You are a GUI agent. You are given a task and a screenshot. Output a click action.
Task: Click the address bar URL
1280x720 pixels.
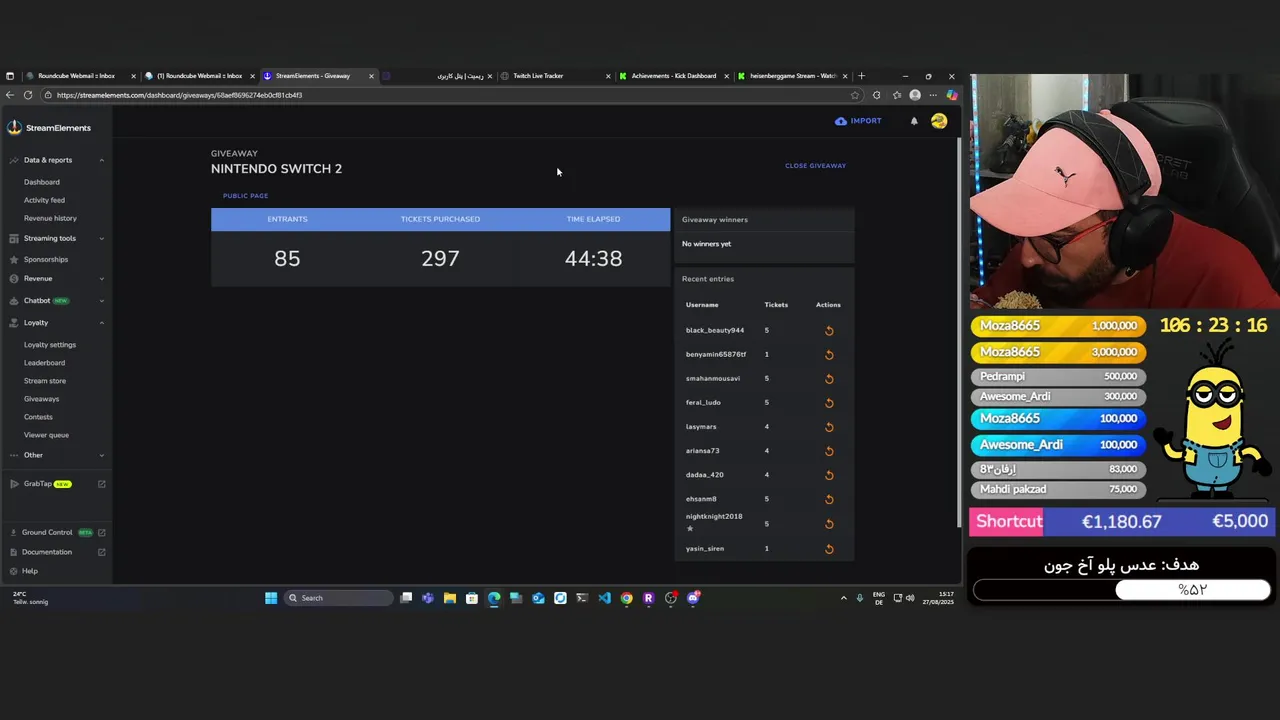point(179,95)
